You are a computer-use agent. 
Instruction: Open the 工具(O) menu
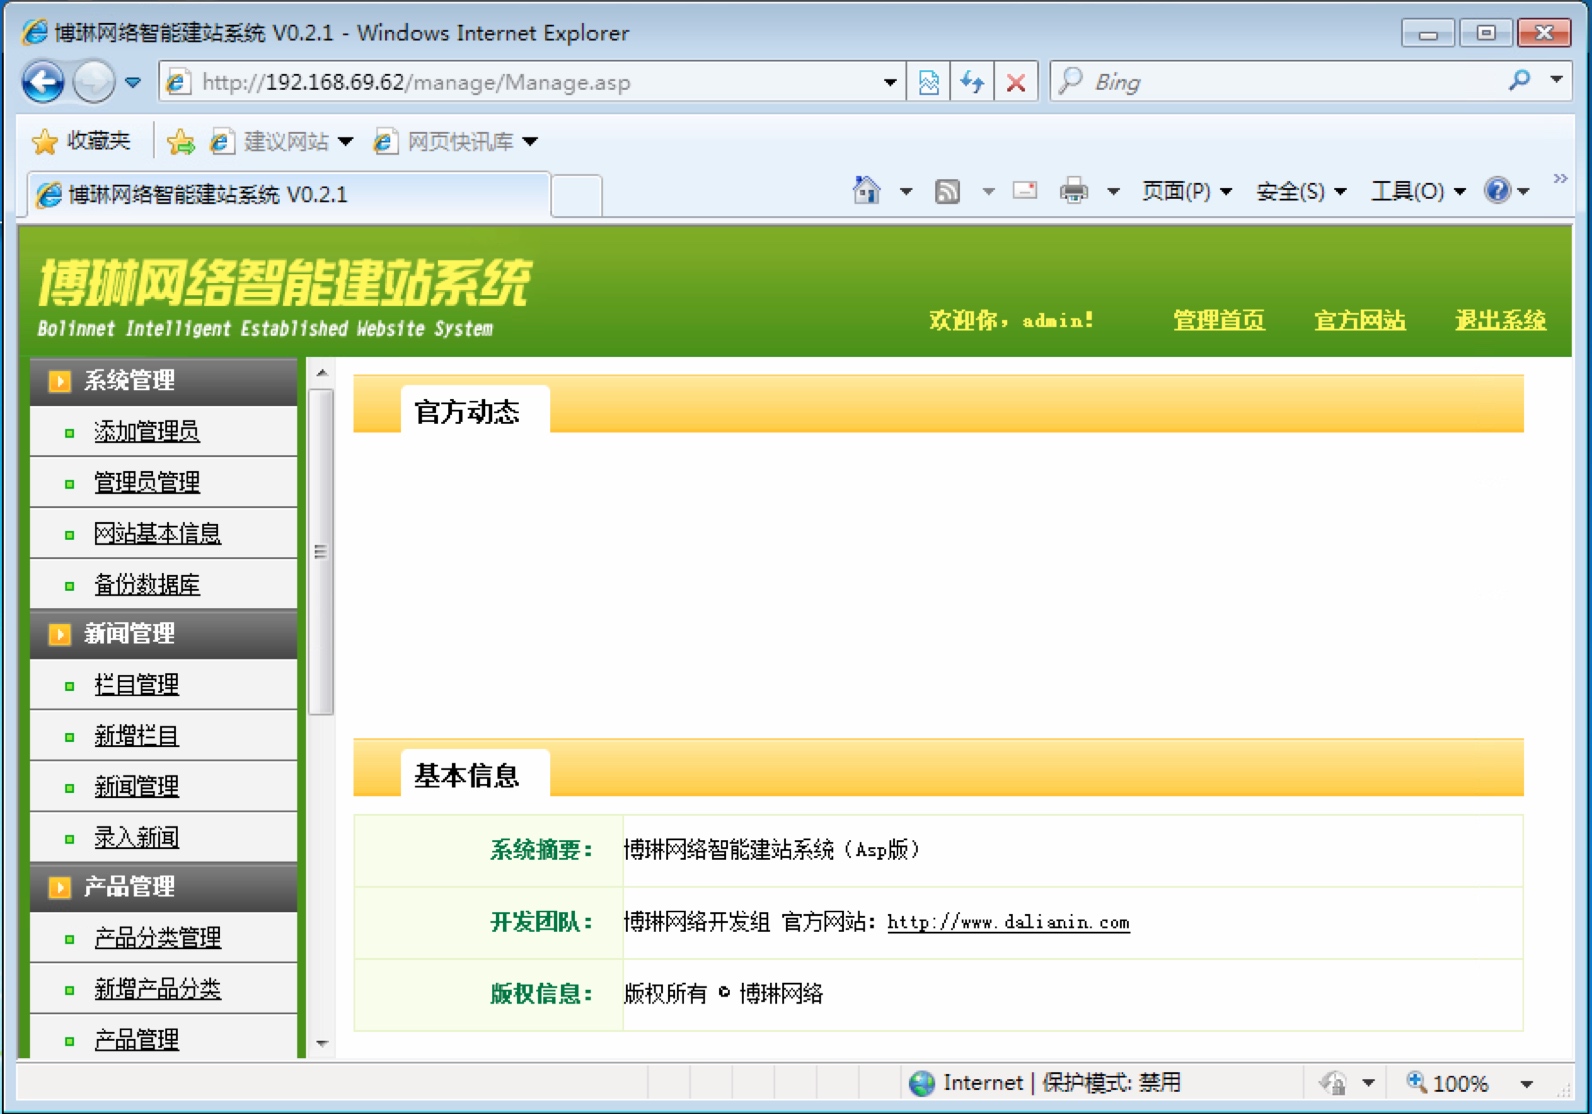click(x=1417, y=191)
